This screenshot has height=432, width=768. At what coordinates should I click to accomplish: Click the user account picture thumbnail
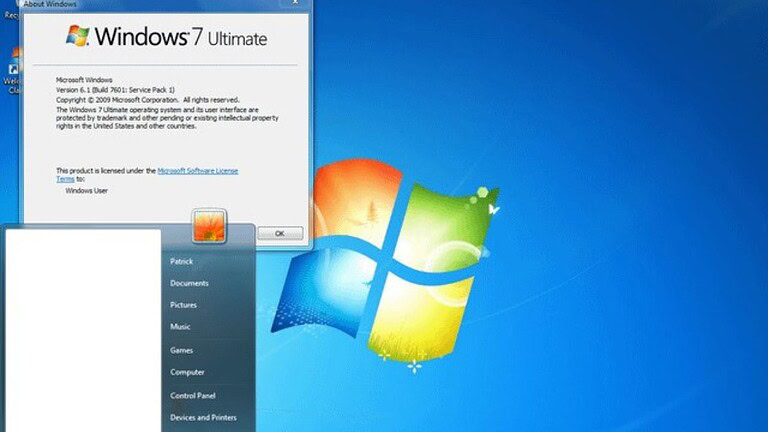pos(209,226)
